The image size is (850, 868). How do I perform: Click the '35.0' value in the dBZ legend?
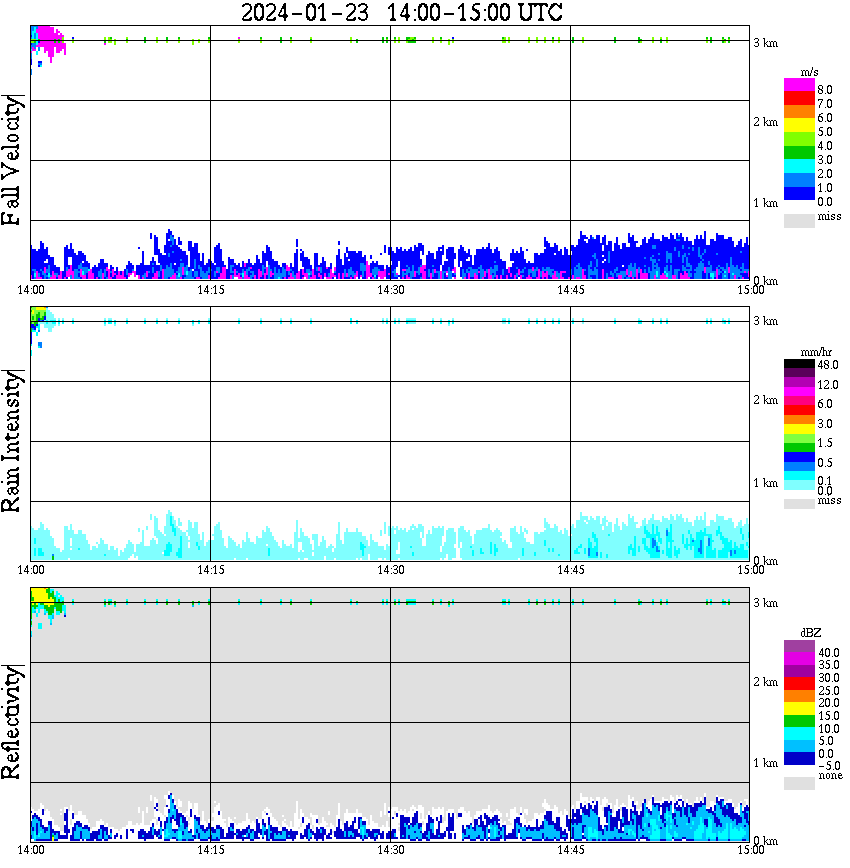click(829, 665)
